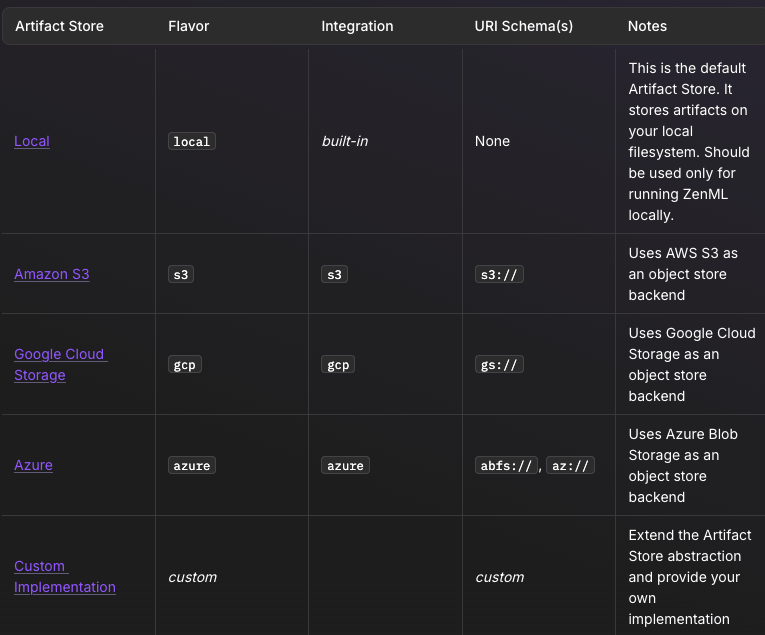
Task: Go to the Custom Implementation link
Action: click(x=64, y=577)
